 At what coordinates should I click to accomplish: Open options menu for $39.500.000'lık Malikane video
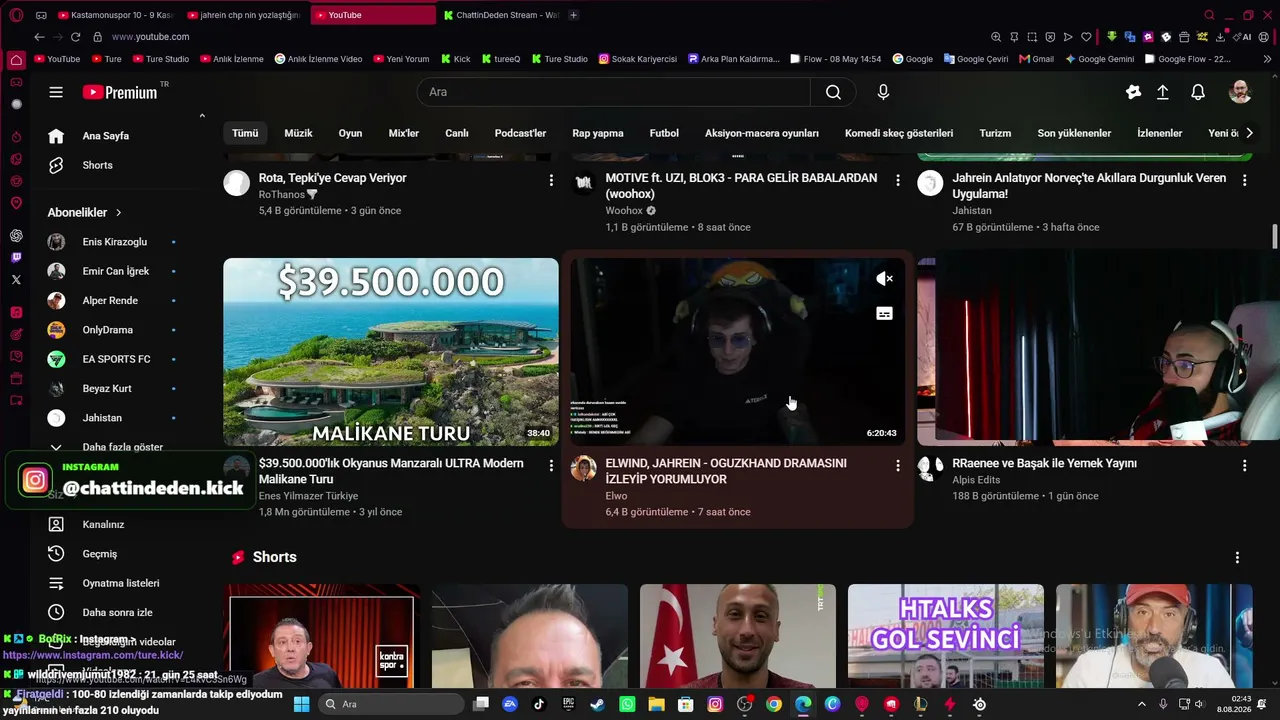(551, 465)
